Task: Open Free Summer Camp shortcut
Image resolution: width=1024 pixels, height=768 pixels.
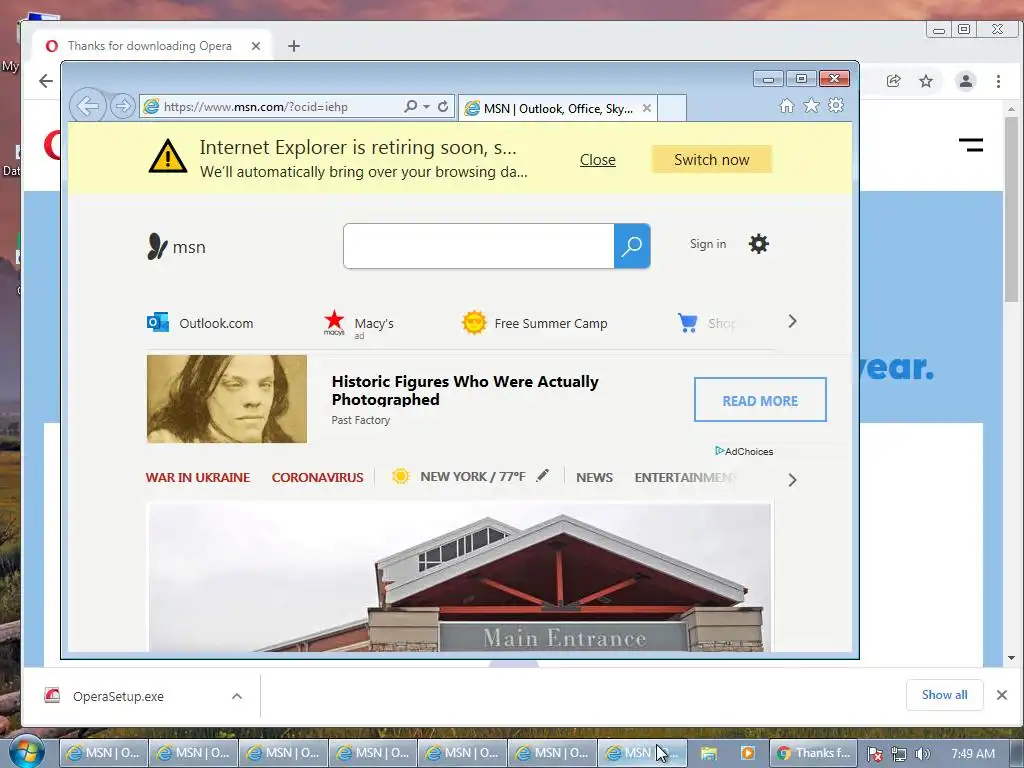Action: click(535, 323)
